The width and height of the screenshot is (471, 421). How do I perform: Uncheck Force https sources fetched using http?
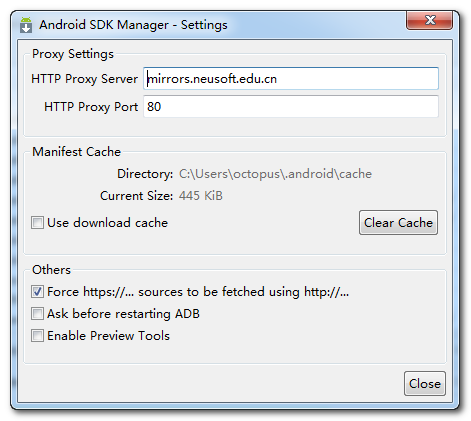37,292
